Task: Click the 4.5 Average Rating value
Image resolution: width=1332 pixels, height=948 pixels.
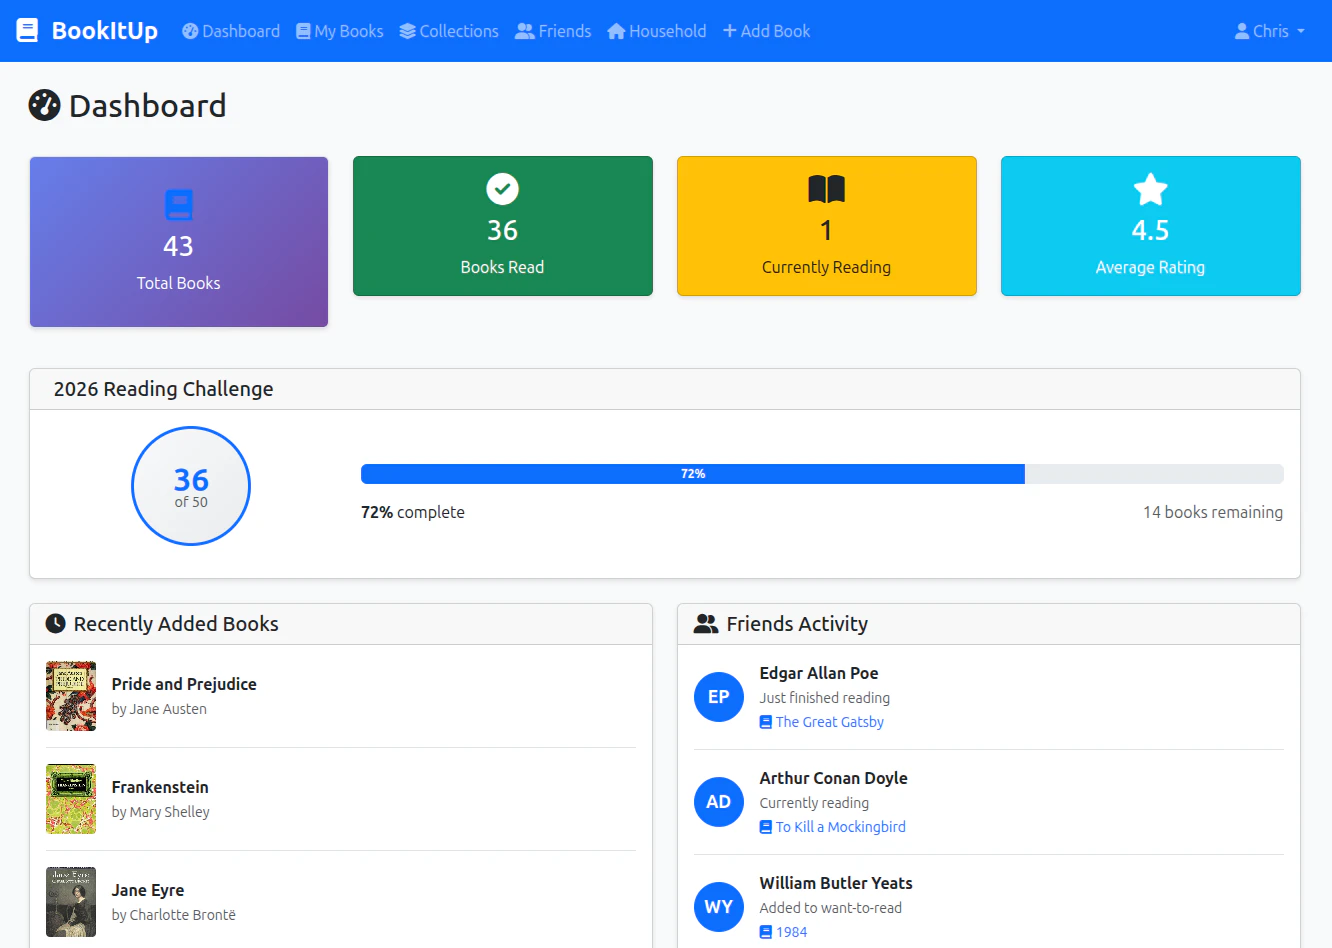Action: coord(1151,230)
